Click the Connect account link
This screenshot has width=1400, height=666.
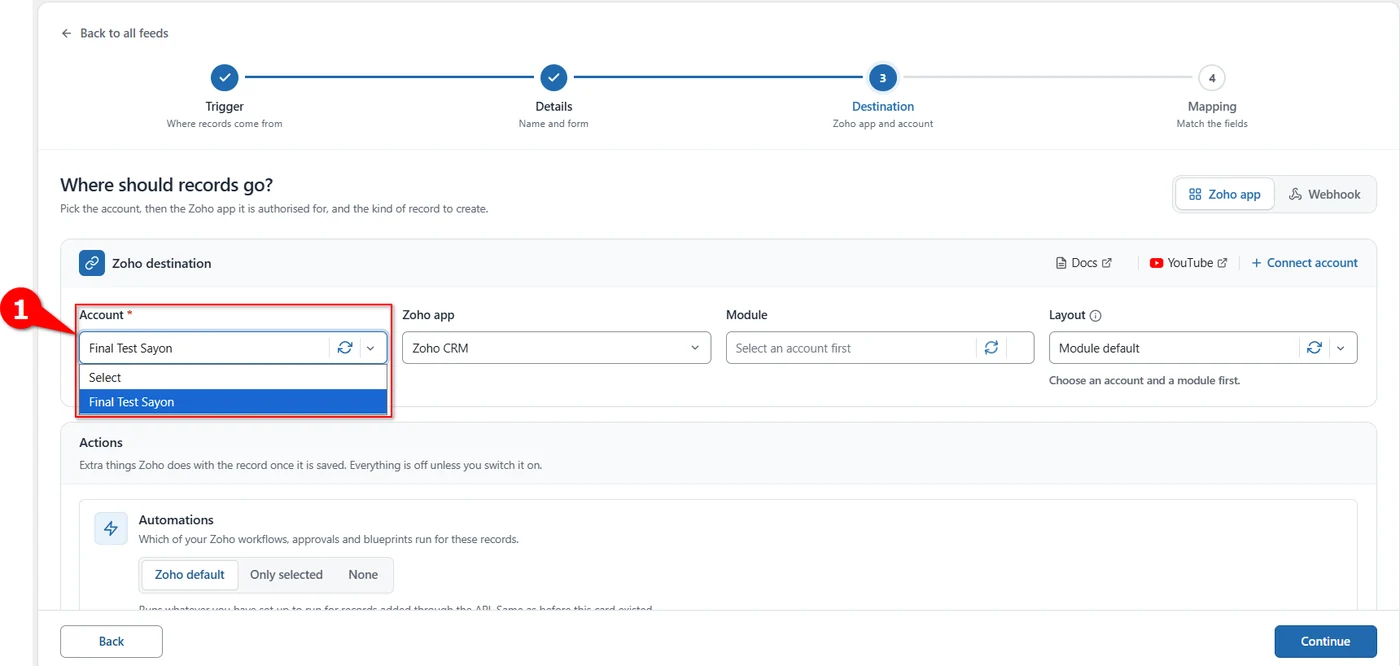(x=1304, y=263)
